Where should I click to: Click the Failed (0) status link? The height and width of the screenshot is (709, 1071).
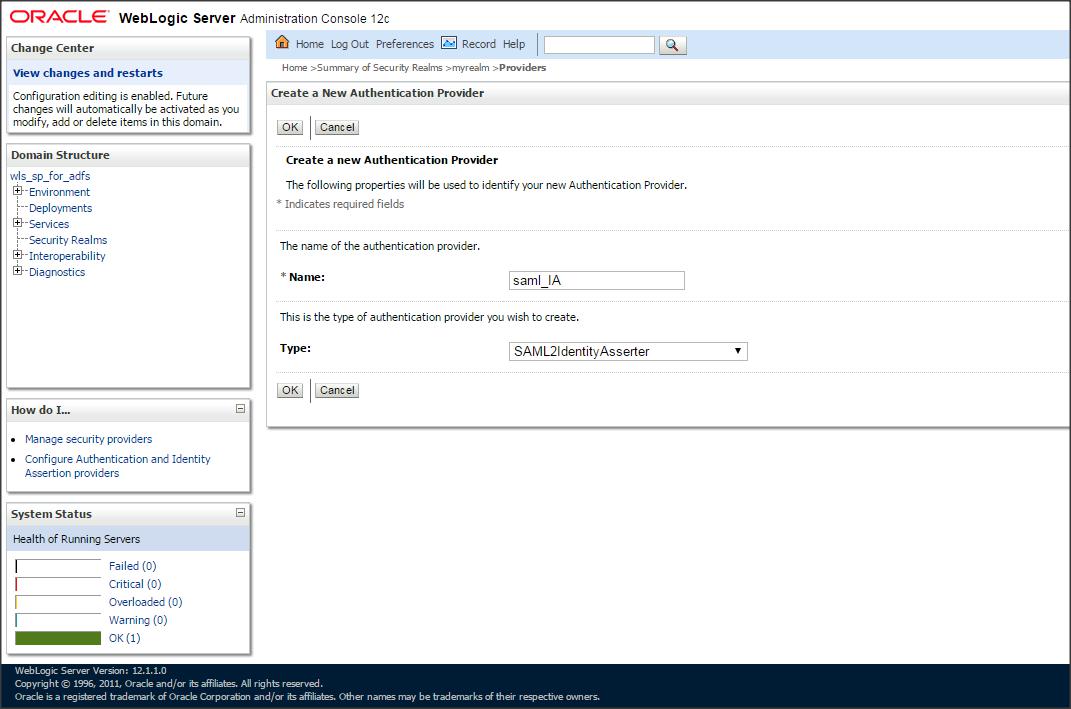click(x=133, y=566)
